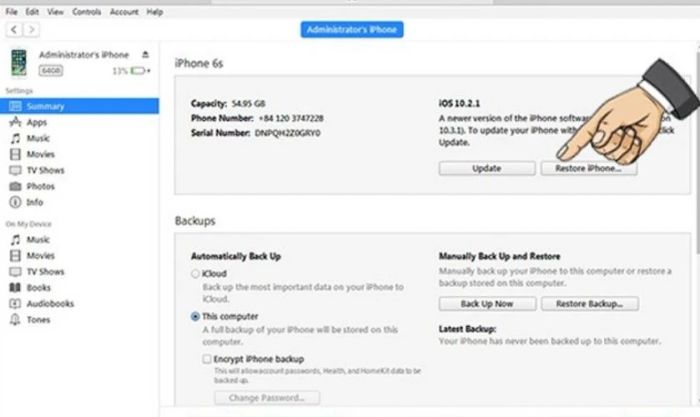Open Info label in the sidebar
Viewport: 700px width, 417px height.
pos(35,202)
